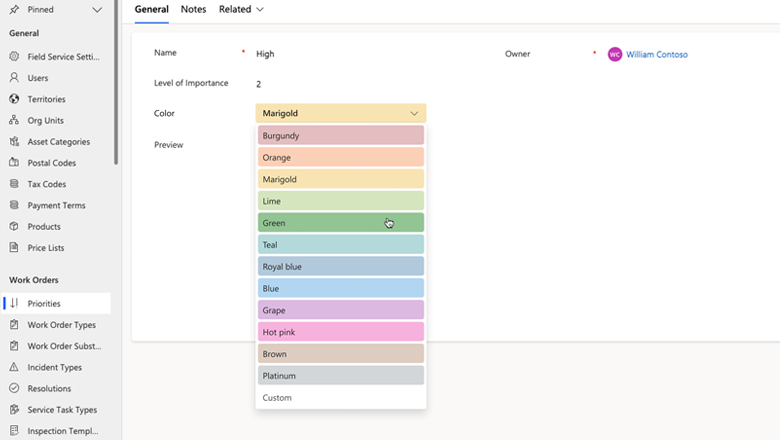Open Service Task Types in sidebar
780x440 pixels.
62,410
